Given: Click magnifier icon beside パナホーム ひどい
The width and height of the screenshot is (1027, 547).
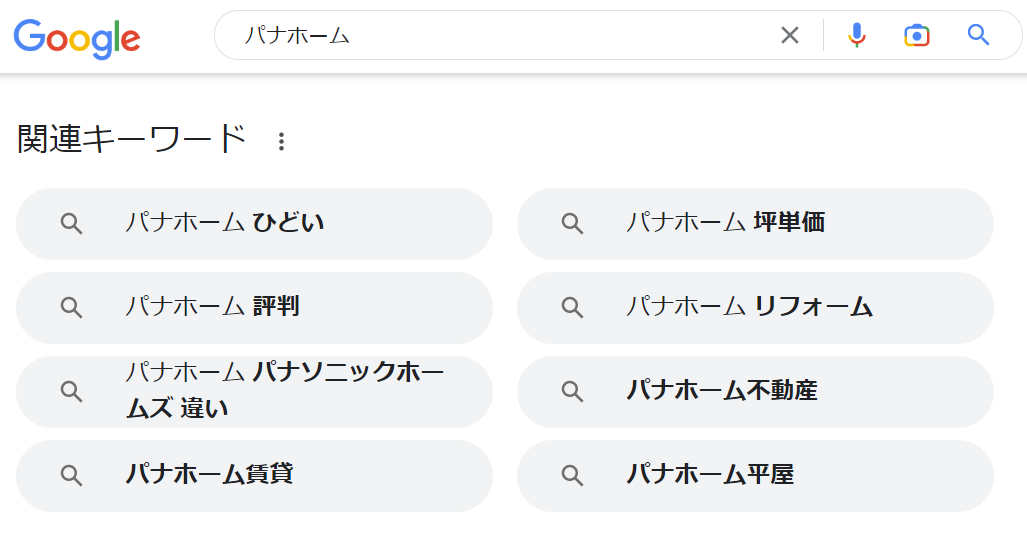Looking at the screenshot, I should tap(71, 224).
